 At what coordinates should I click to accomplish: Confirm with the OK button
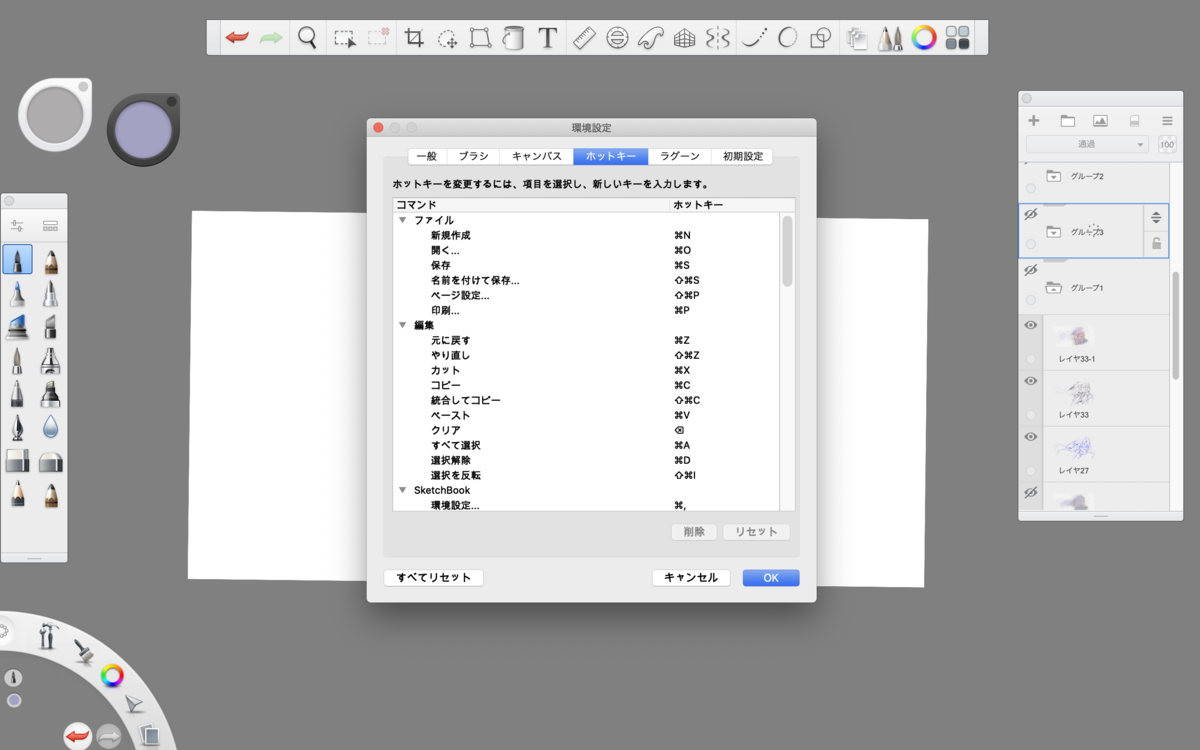coord(771,578)
